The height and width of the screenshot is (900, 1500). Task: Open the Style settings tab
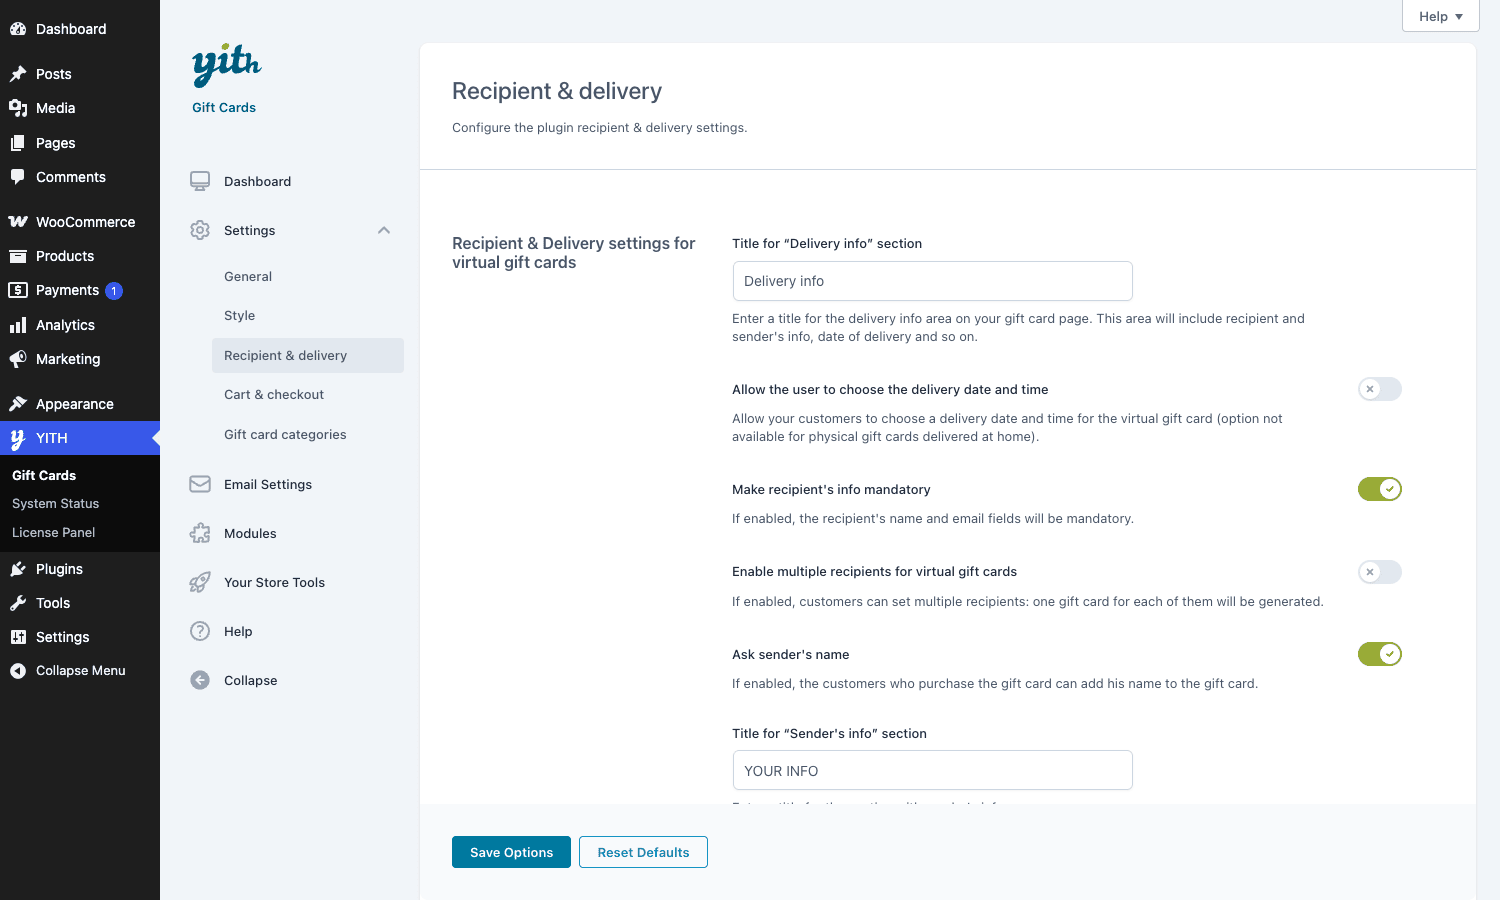pos(240,315)
